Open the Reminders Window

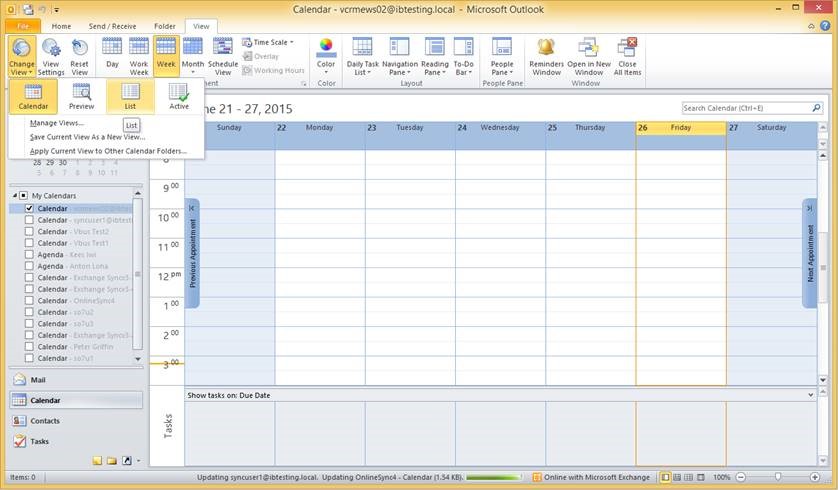pos(546,57)
